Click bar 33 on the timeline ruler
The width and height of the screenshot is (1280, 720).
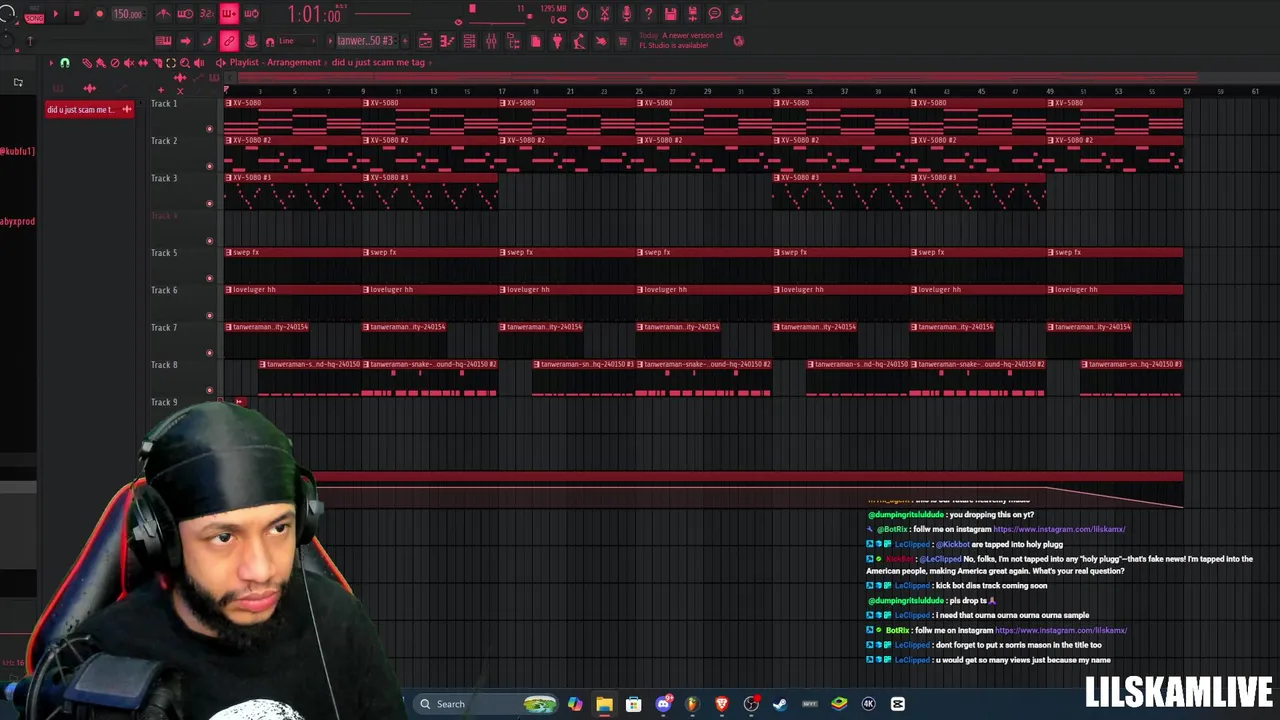coord(776,92)
